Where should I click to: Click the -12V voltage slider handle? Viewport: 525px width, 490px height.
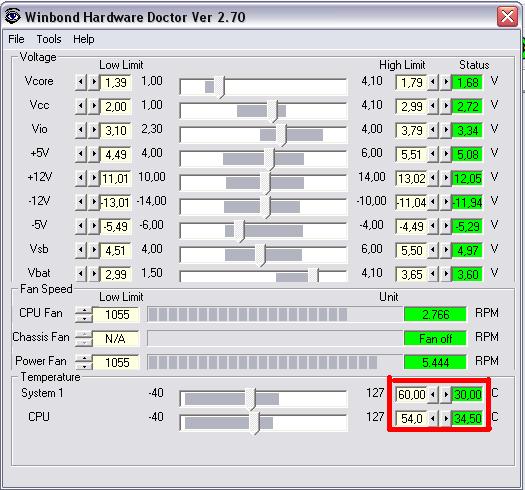(265, 207)
